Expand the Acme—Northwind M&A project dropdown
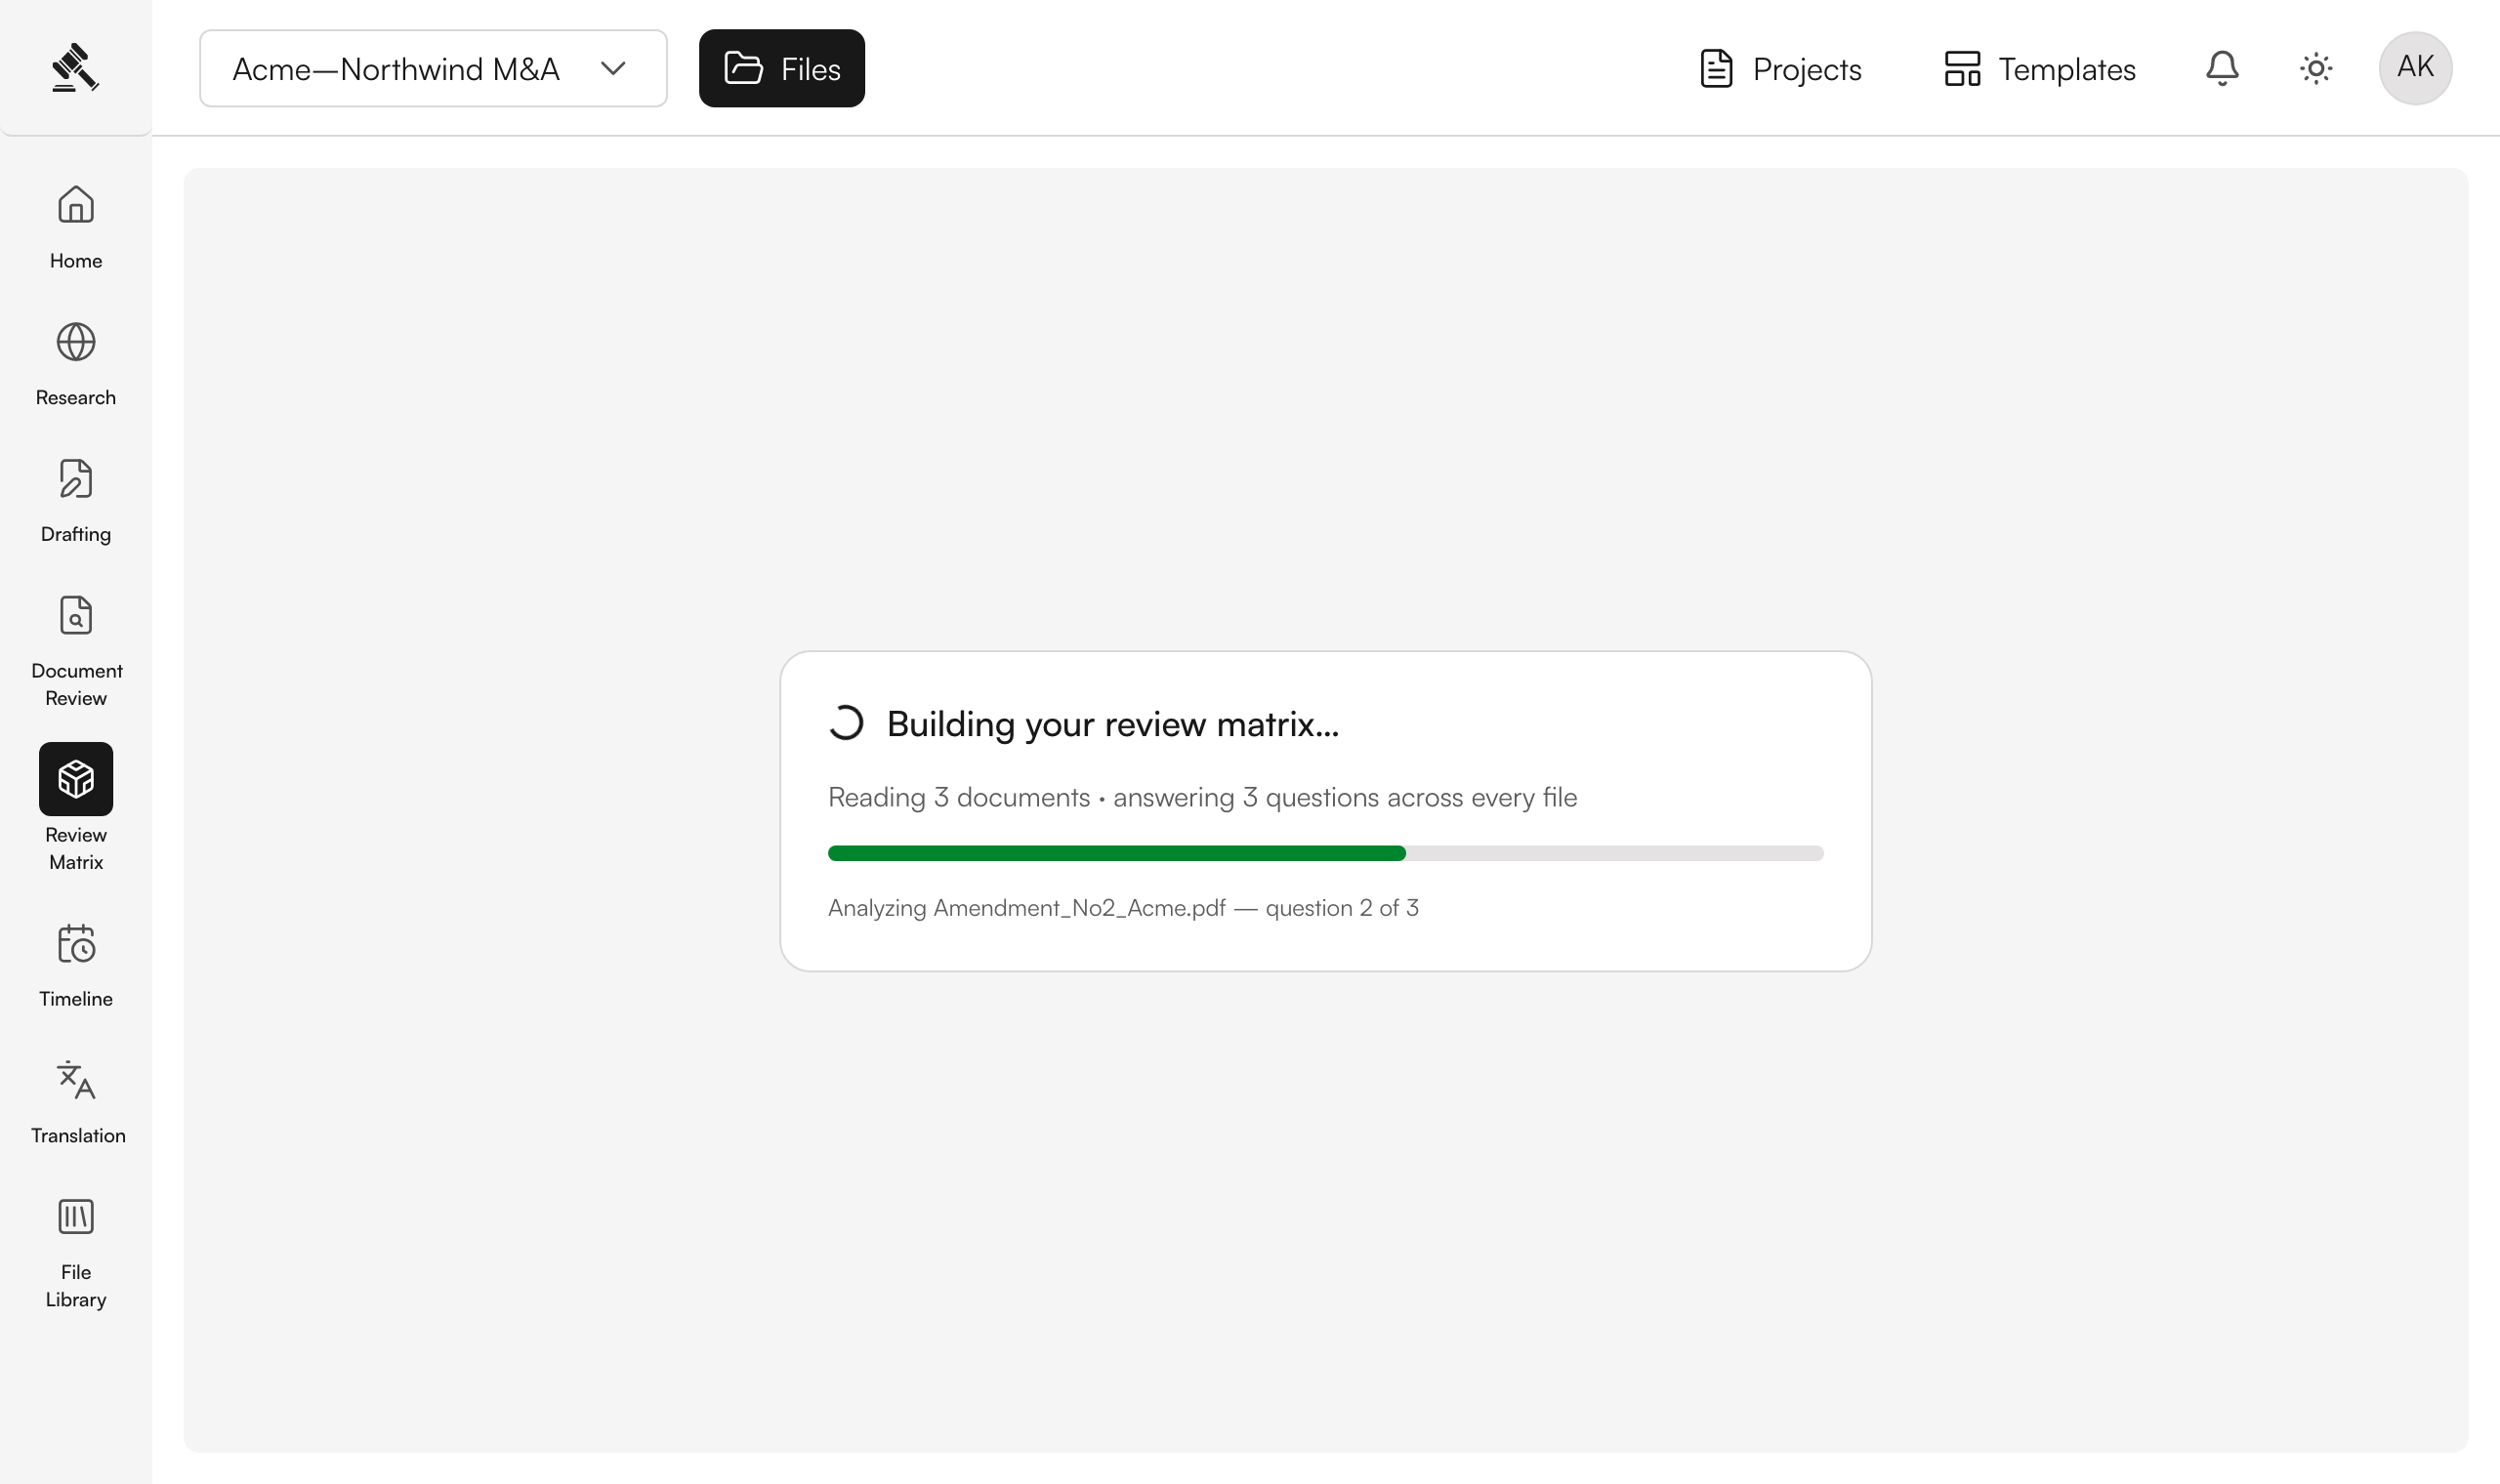 [x=433, y=68]
